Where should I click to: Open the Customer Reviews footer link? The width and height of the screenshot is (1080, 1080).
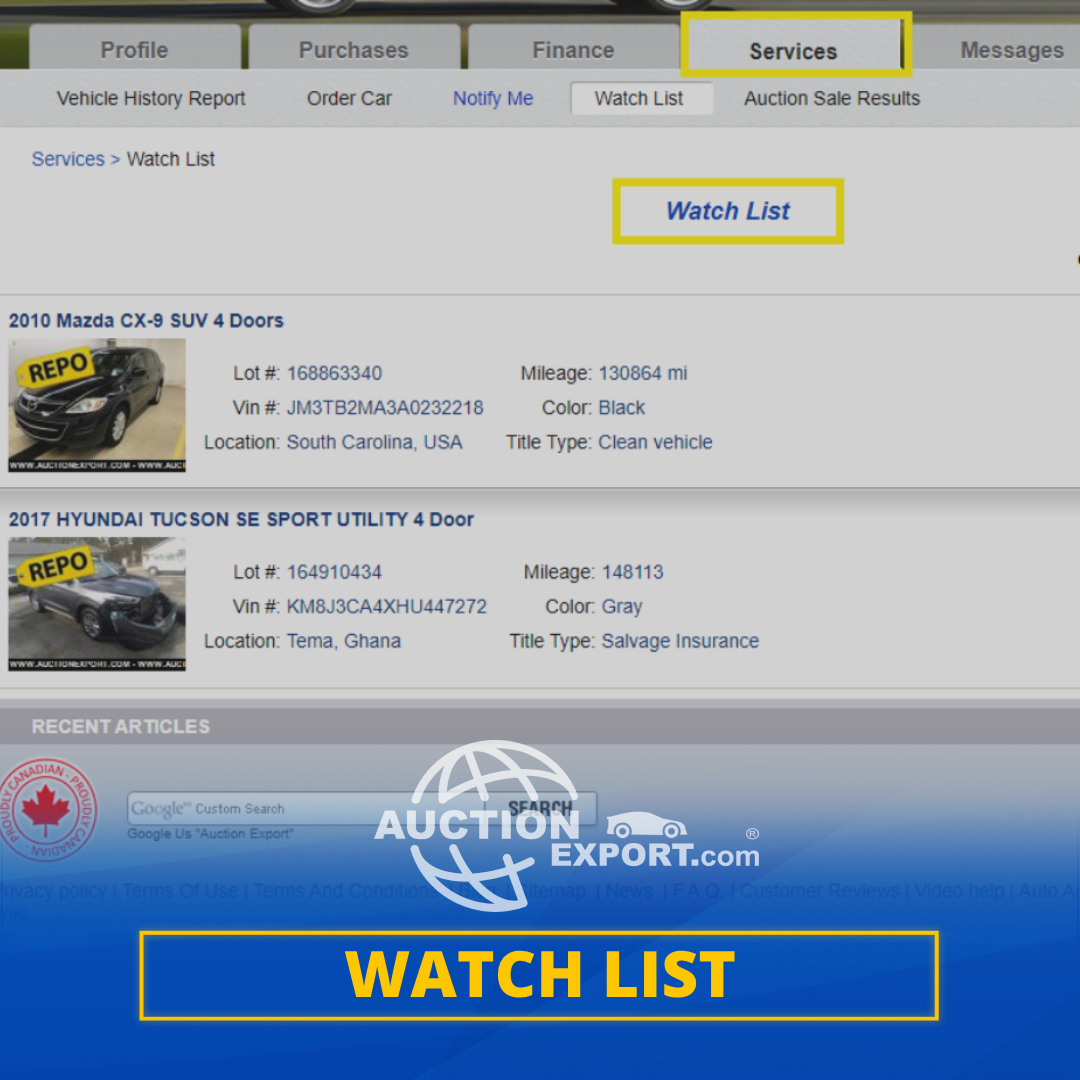point(820,891)
